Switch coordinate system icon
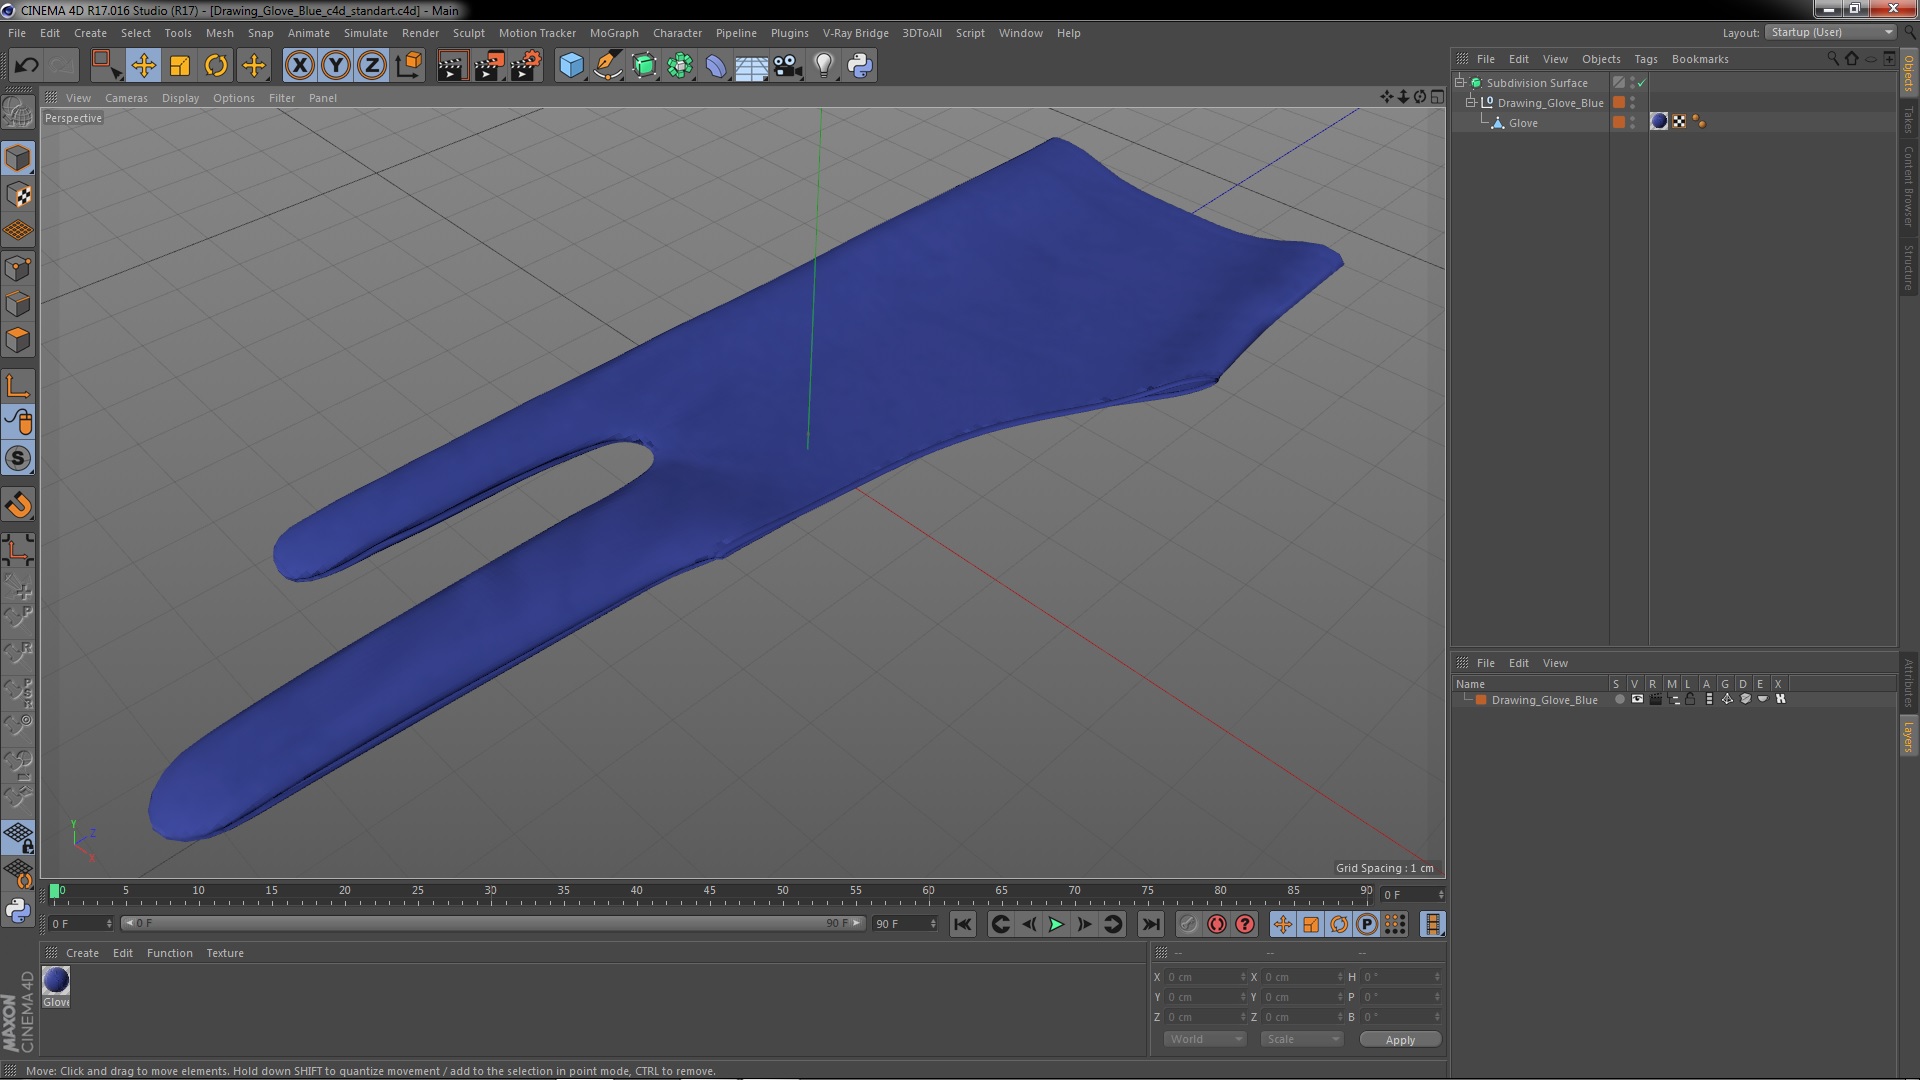This screenshot has height=1080, width=1920. tap(409, 66)
